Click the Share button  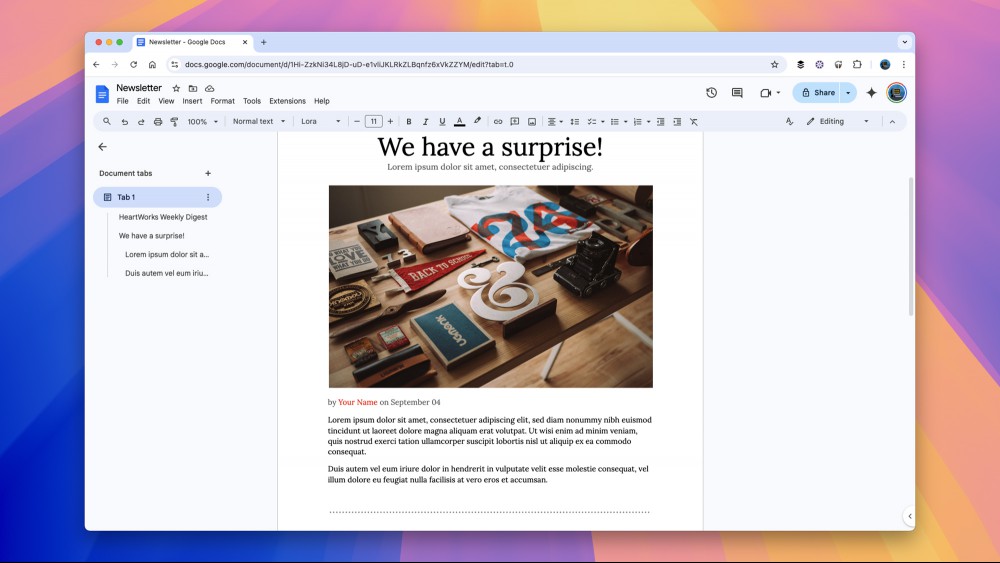pyautogui.click(x=818, y=92)
